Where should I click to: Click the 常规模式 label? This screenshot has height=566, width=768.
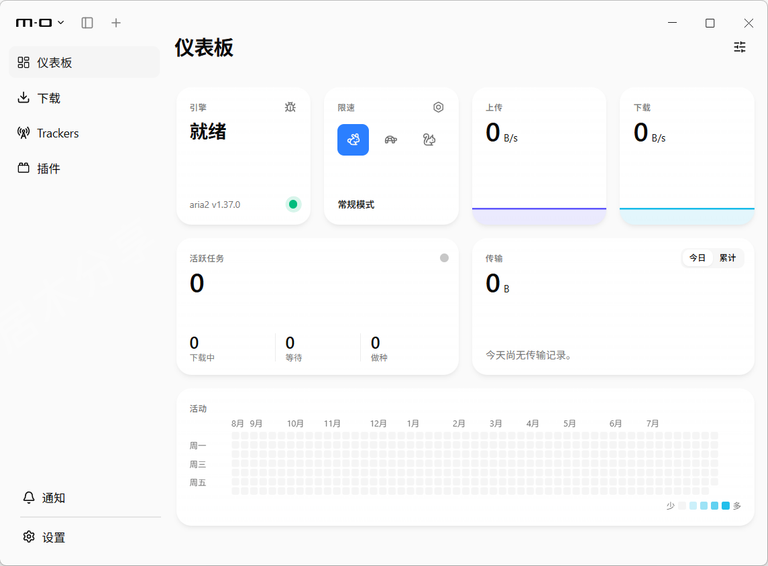pos(356,205)
